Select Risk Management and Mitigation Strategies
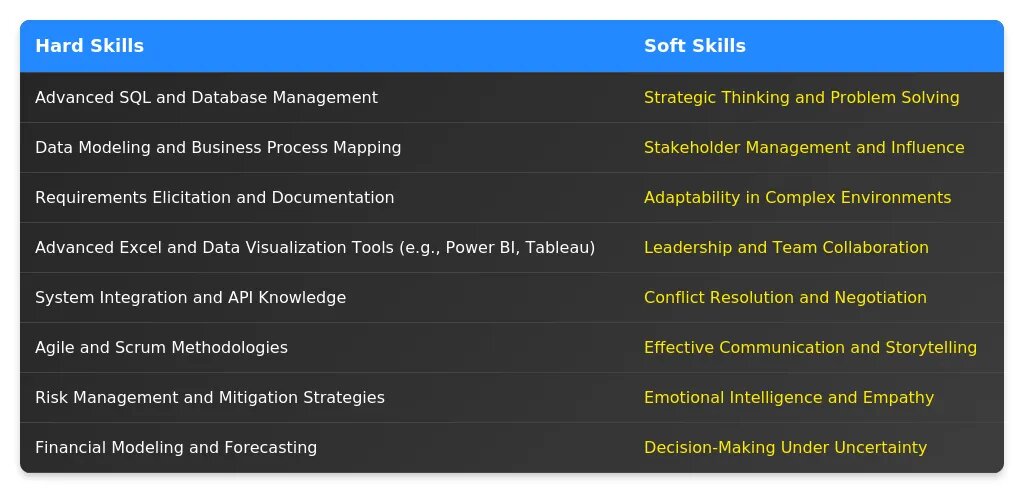This screenshot has height=493, width=1024. (210, 398)
